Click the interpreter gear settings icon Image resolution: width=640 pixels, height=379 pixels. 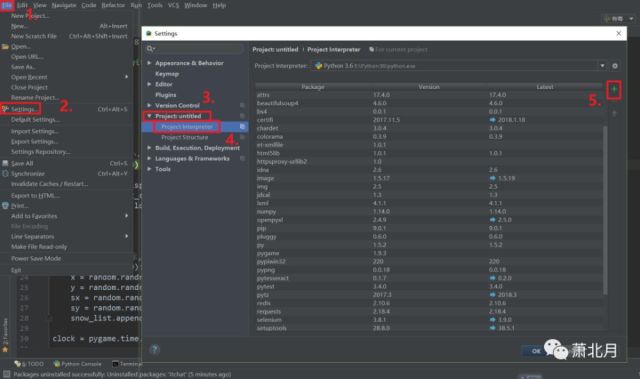click(x=615, y=66)
